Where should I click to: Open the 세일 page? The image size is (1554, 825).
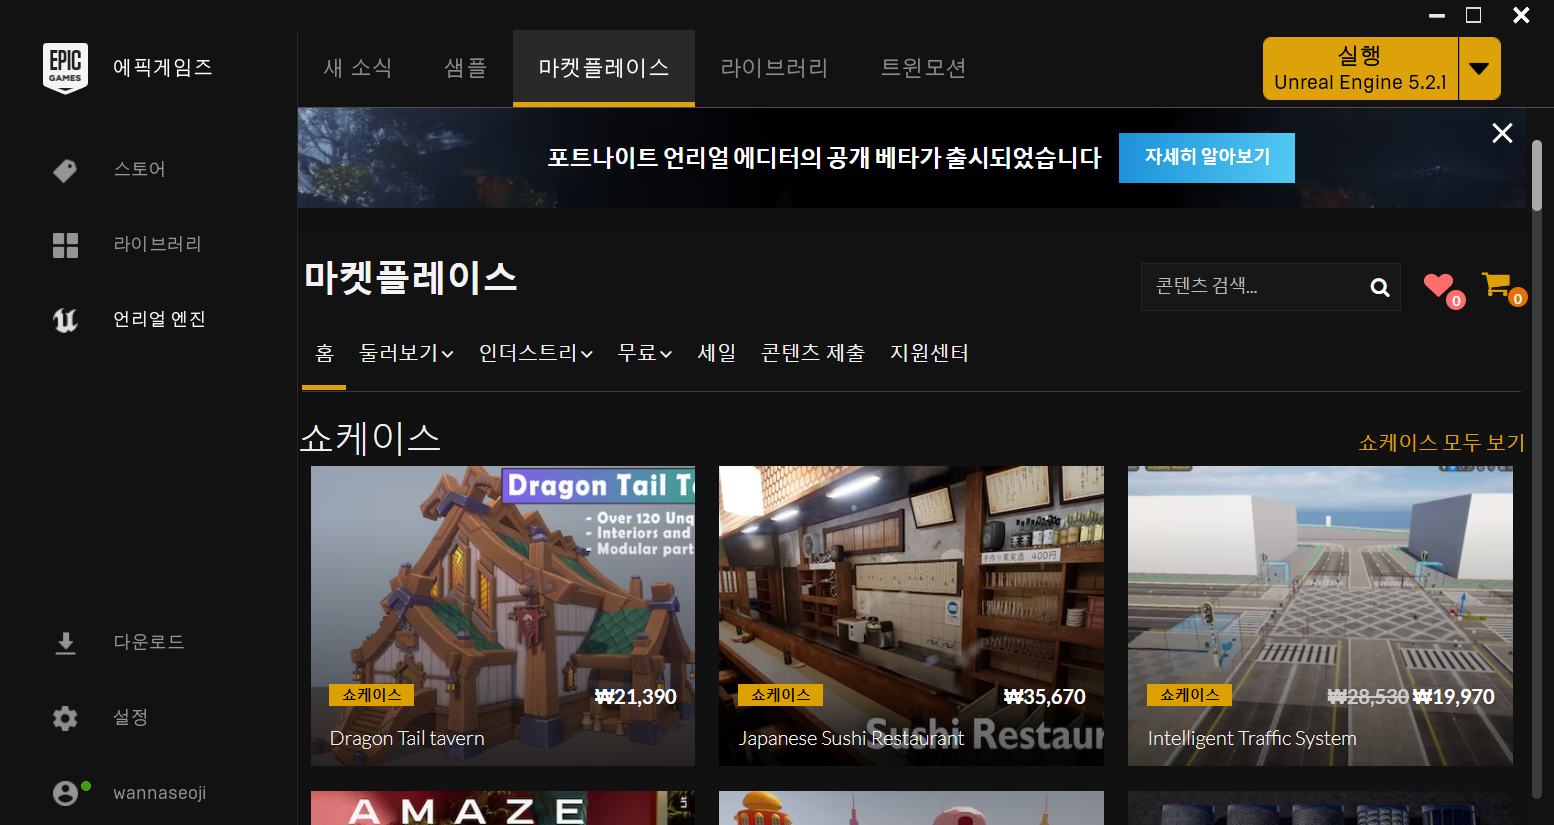point(717,353)
